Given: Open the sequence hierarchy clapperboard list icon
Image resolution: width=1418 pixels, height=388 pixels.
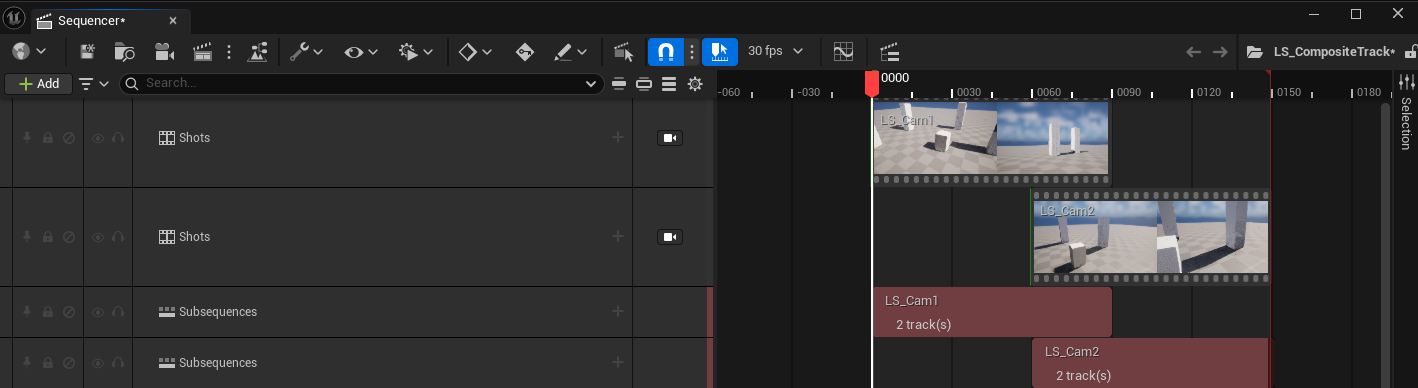Looking at the screenshot, I should [889, 51].
